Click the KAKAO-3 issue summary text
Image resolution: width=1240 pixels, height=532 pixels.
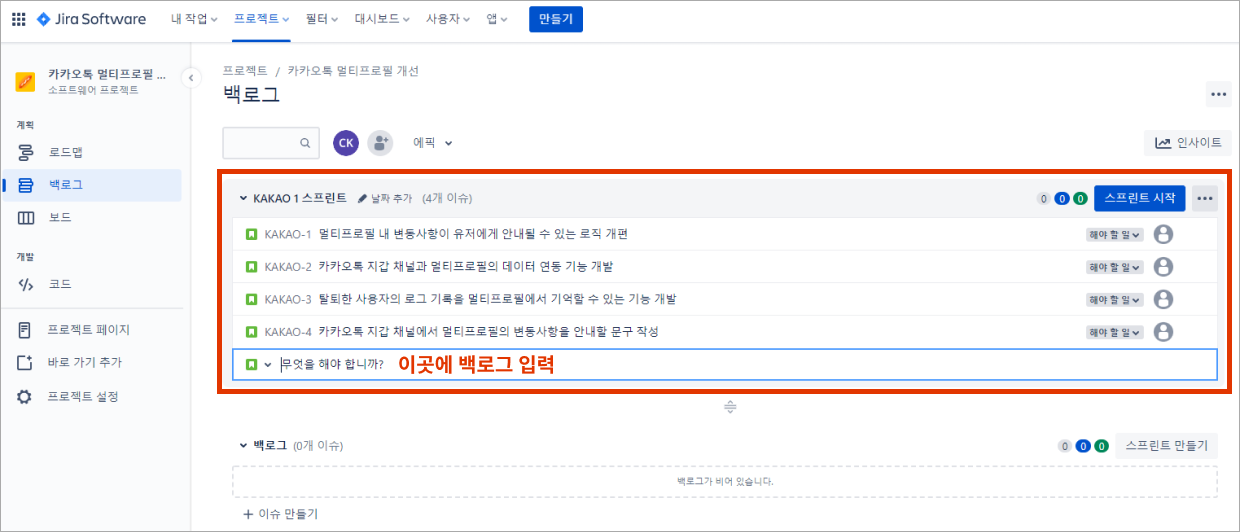click(497, 299)
